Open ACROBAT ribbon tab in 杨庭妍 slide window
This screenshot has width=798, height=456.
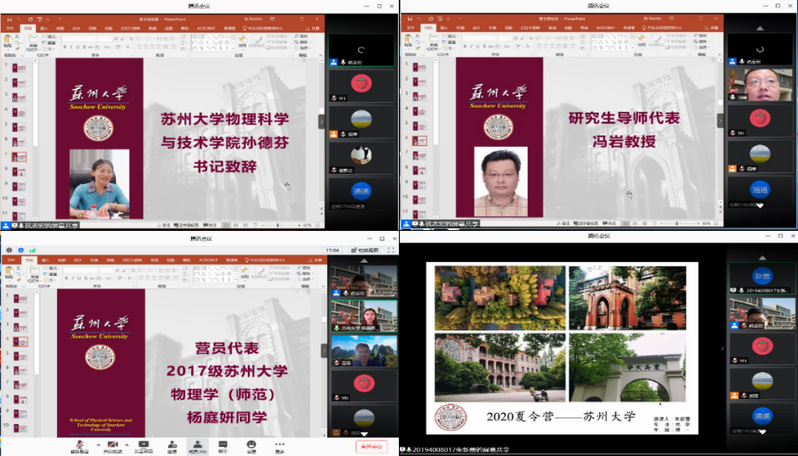click(x=208, y=260)
